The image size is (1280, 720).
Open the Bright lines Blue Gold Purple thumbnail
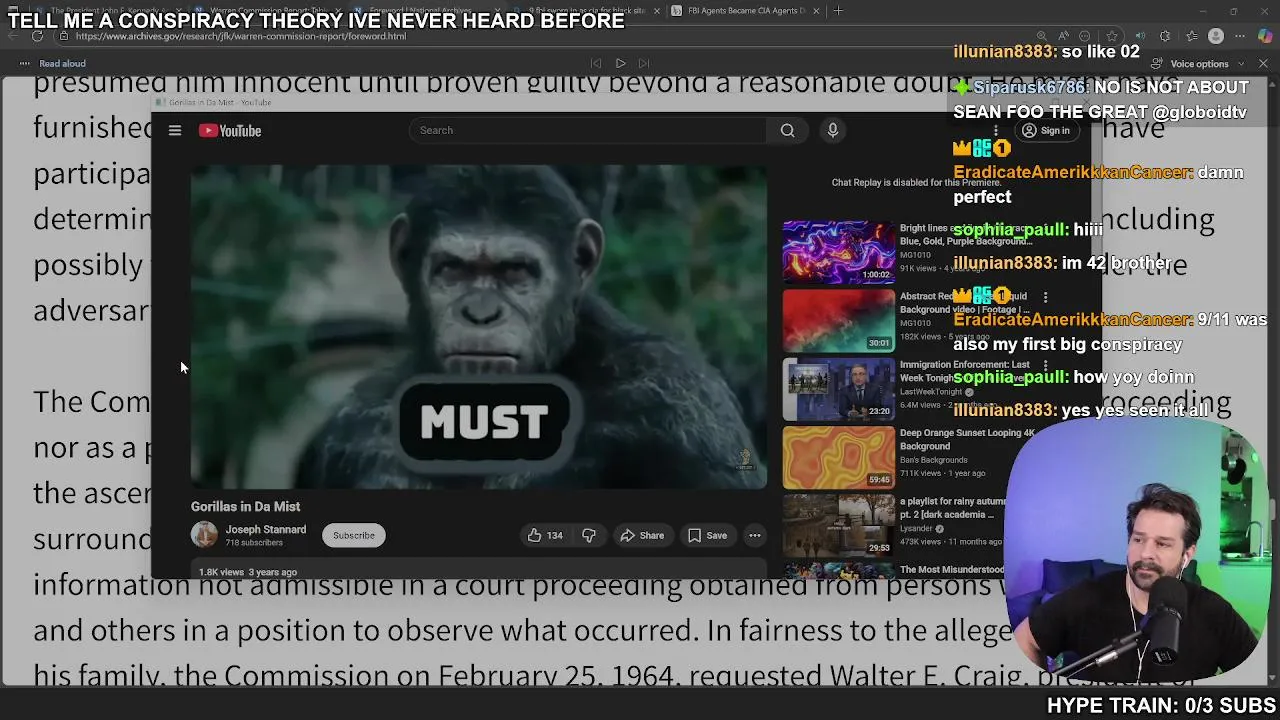pos(838,252)
